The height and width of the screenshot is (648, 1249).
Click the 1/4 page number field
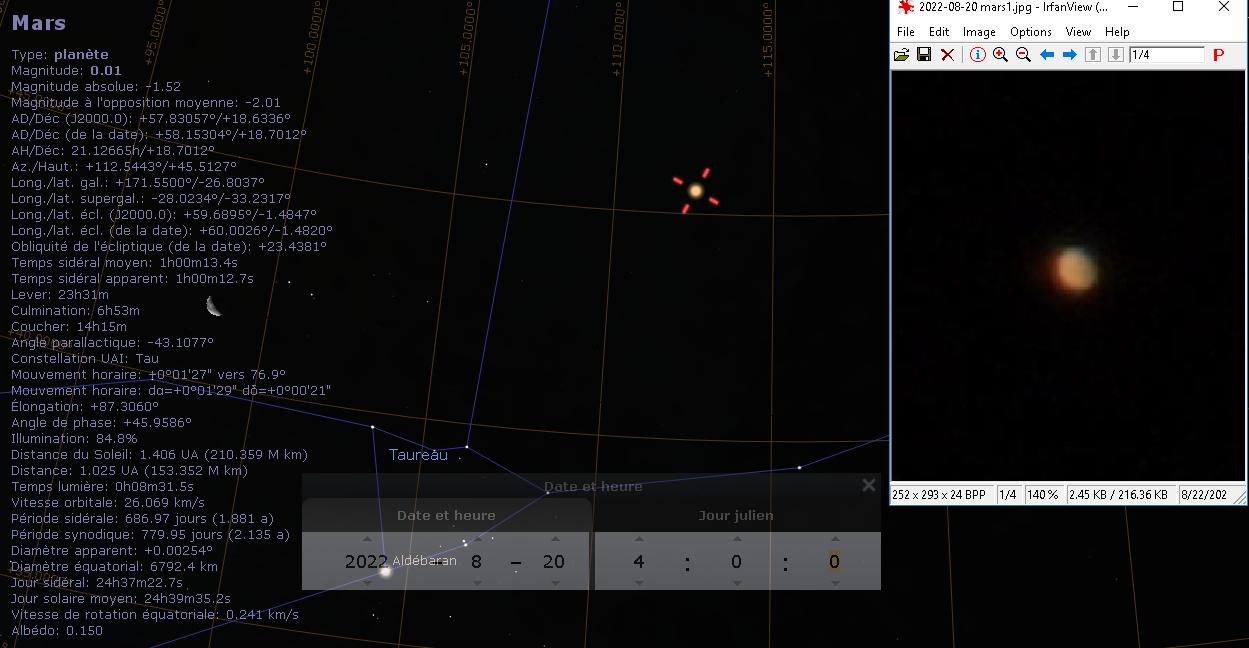pyautogui.click(x=1166, y=55)
